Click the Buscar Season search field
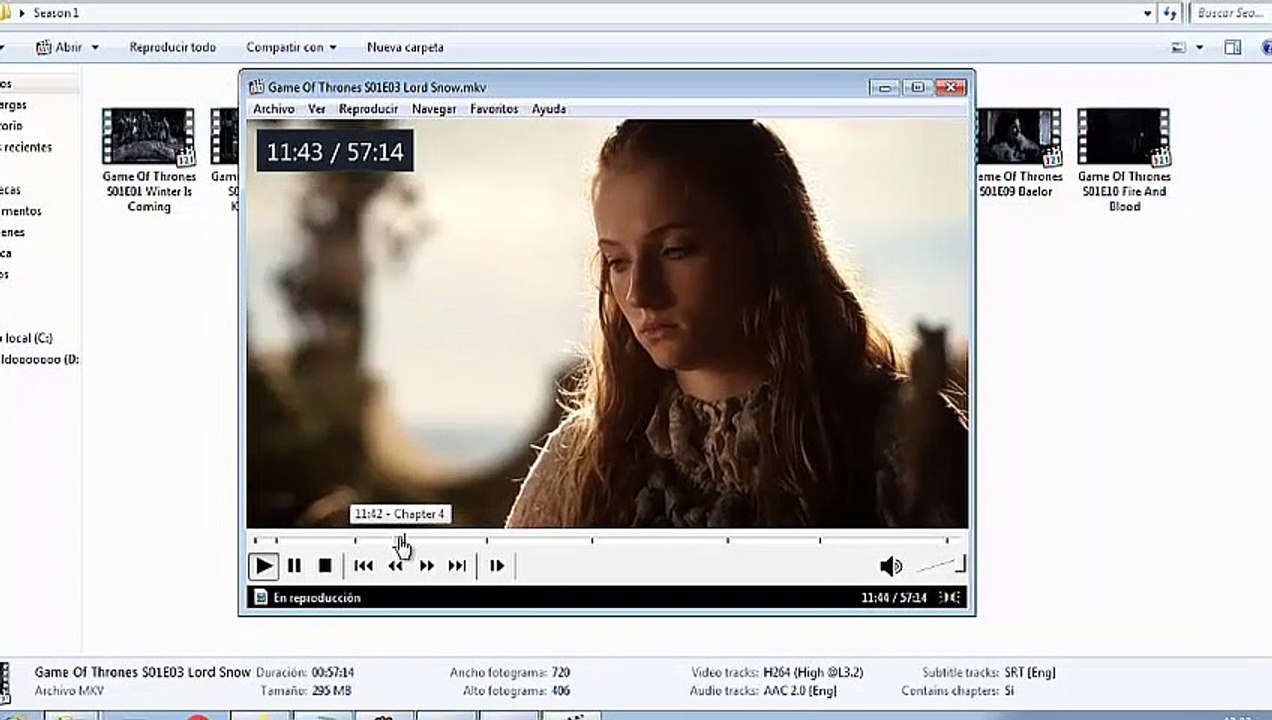 point(1230,13)
